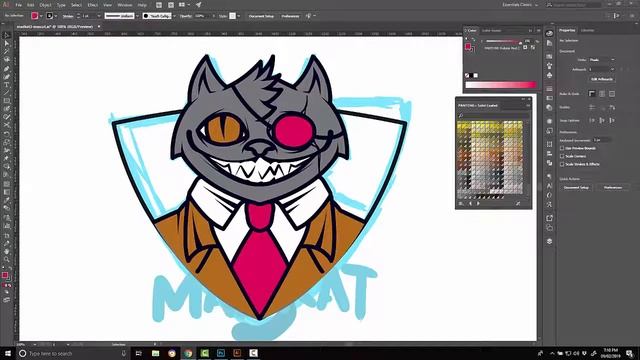Open the Effect menu
The height and width of the screenshot is (360, 640).
pos(92,5)
